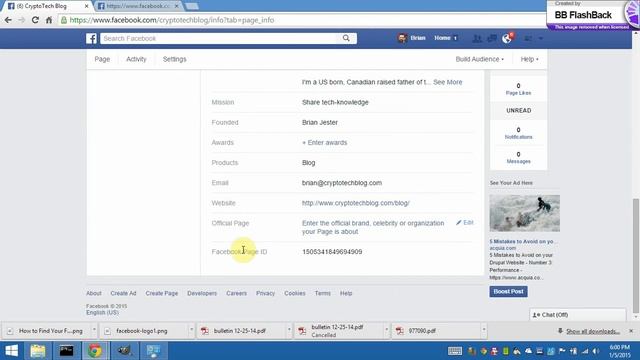Open Windows Start button

tap(11, 351)
